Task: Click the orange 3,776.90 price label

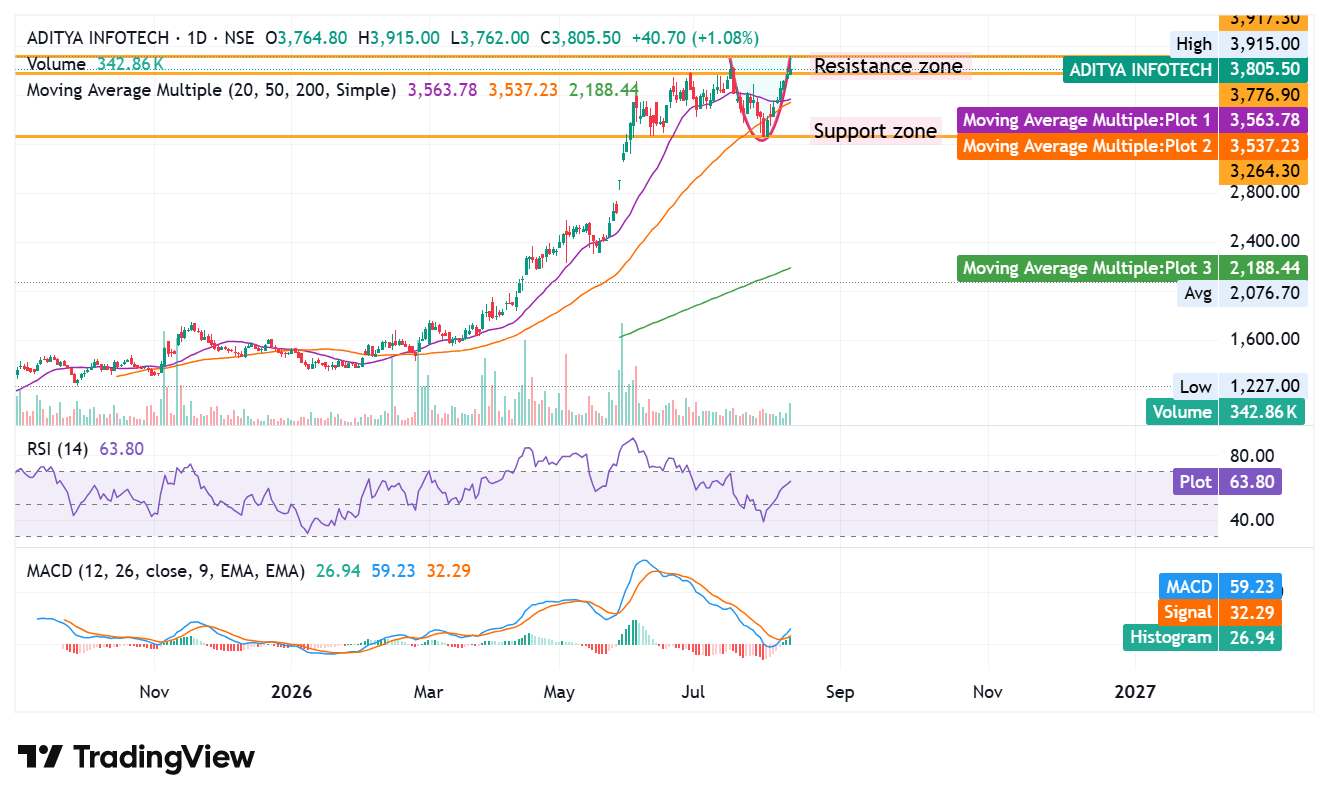Action: coord(1265,95)
